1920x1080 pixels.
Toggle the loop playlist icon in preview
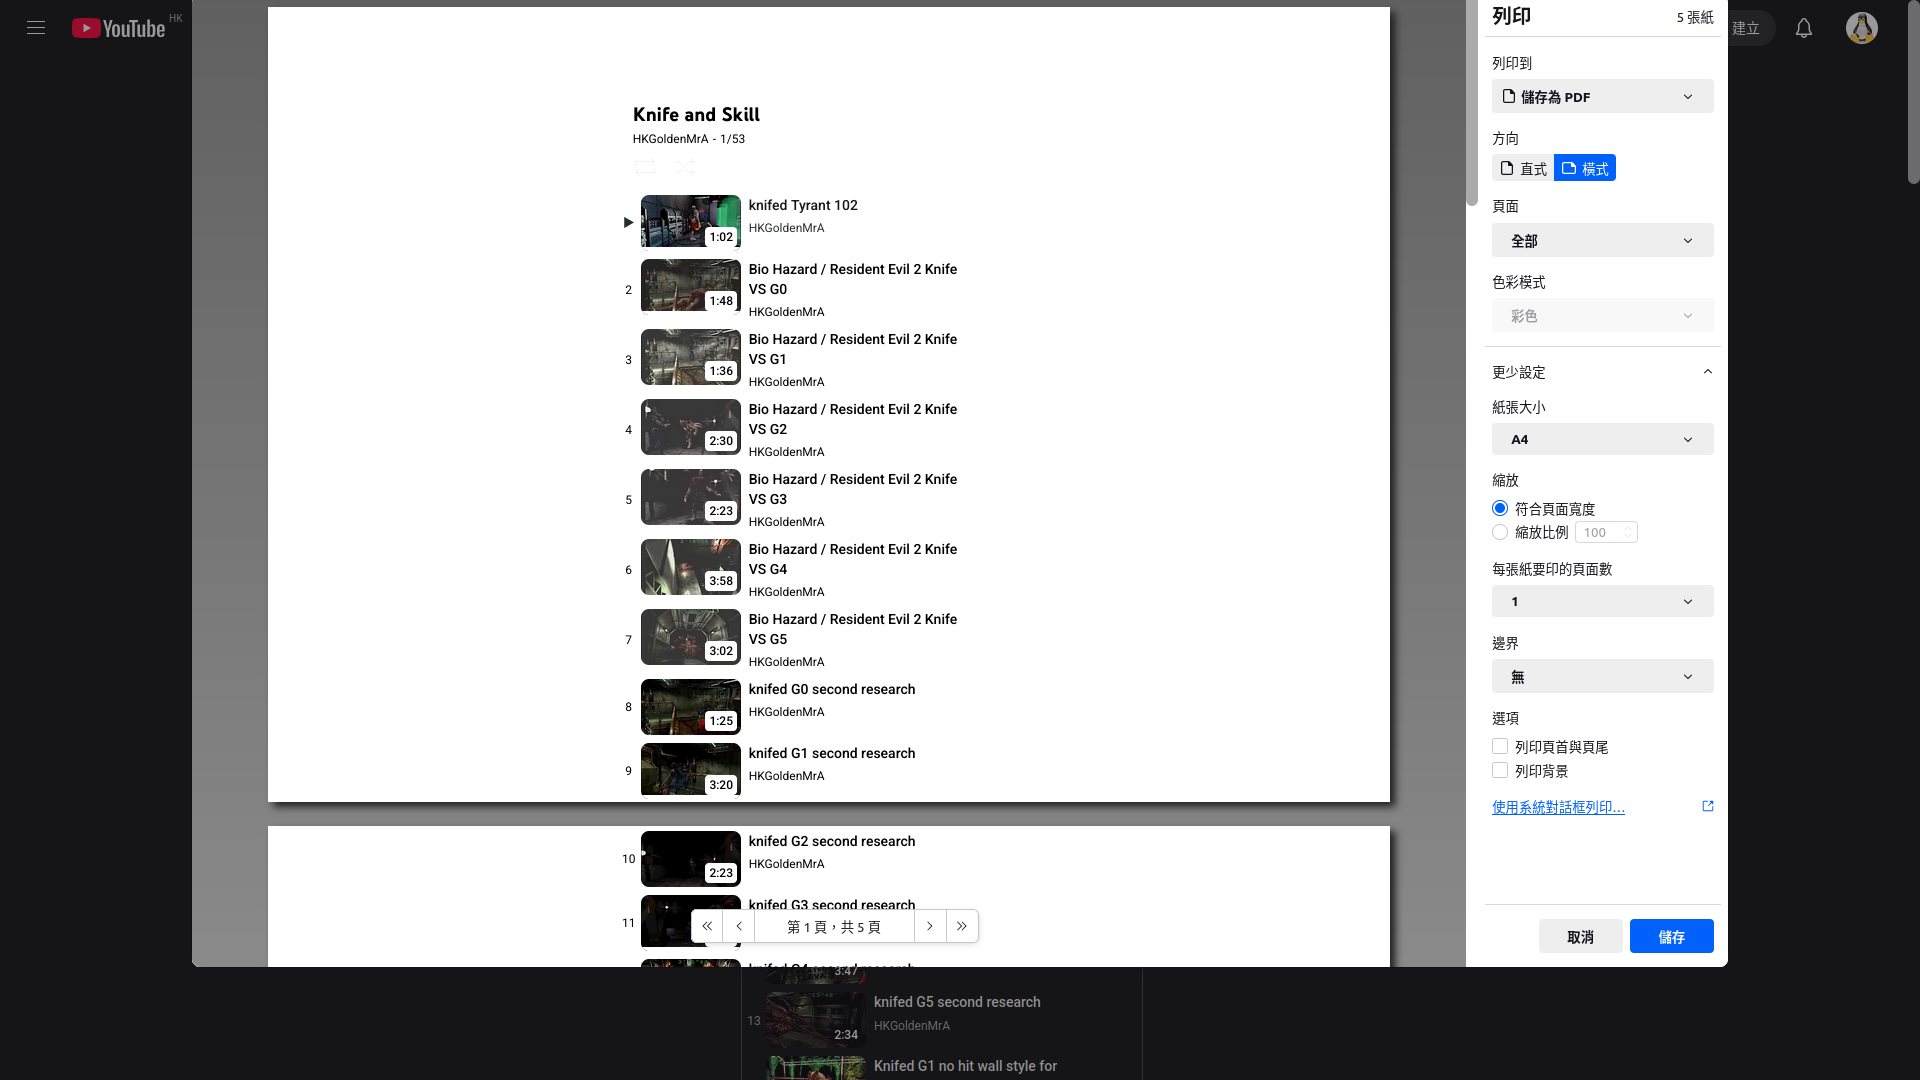(645, 167)
